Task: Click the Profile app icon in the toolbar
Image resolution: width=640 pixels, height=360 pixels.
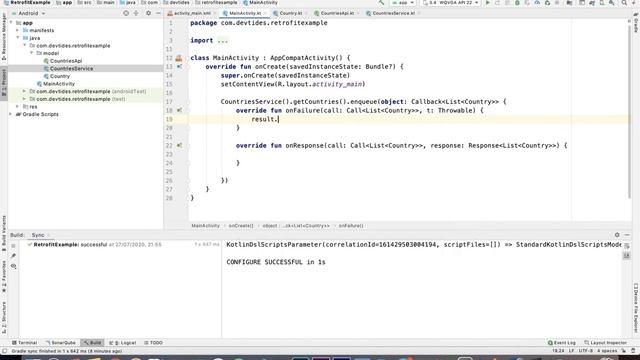Action: (x=537, y=3)
